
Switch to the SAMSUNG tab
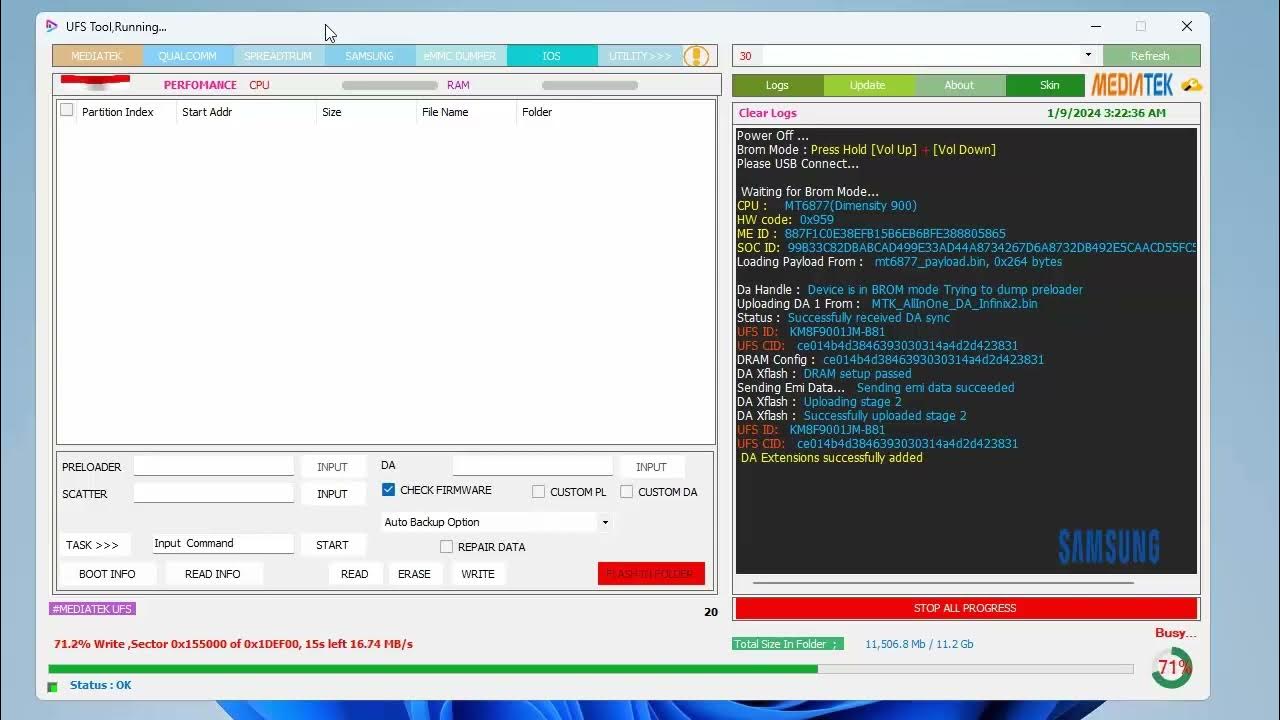tap(369, 56)
